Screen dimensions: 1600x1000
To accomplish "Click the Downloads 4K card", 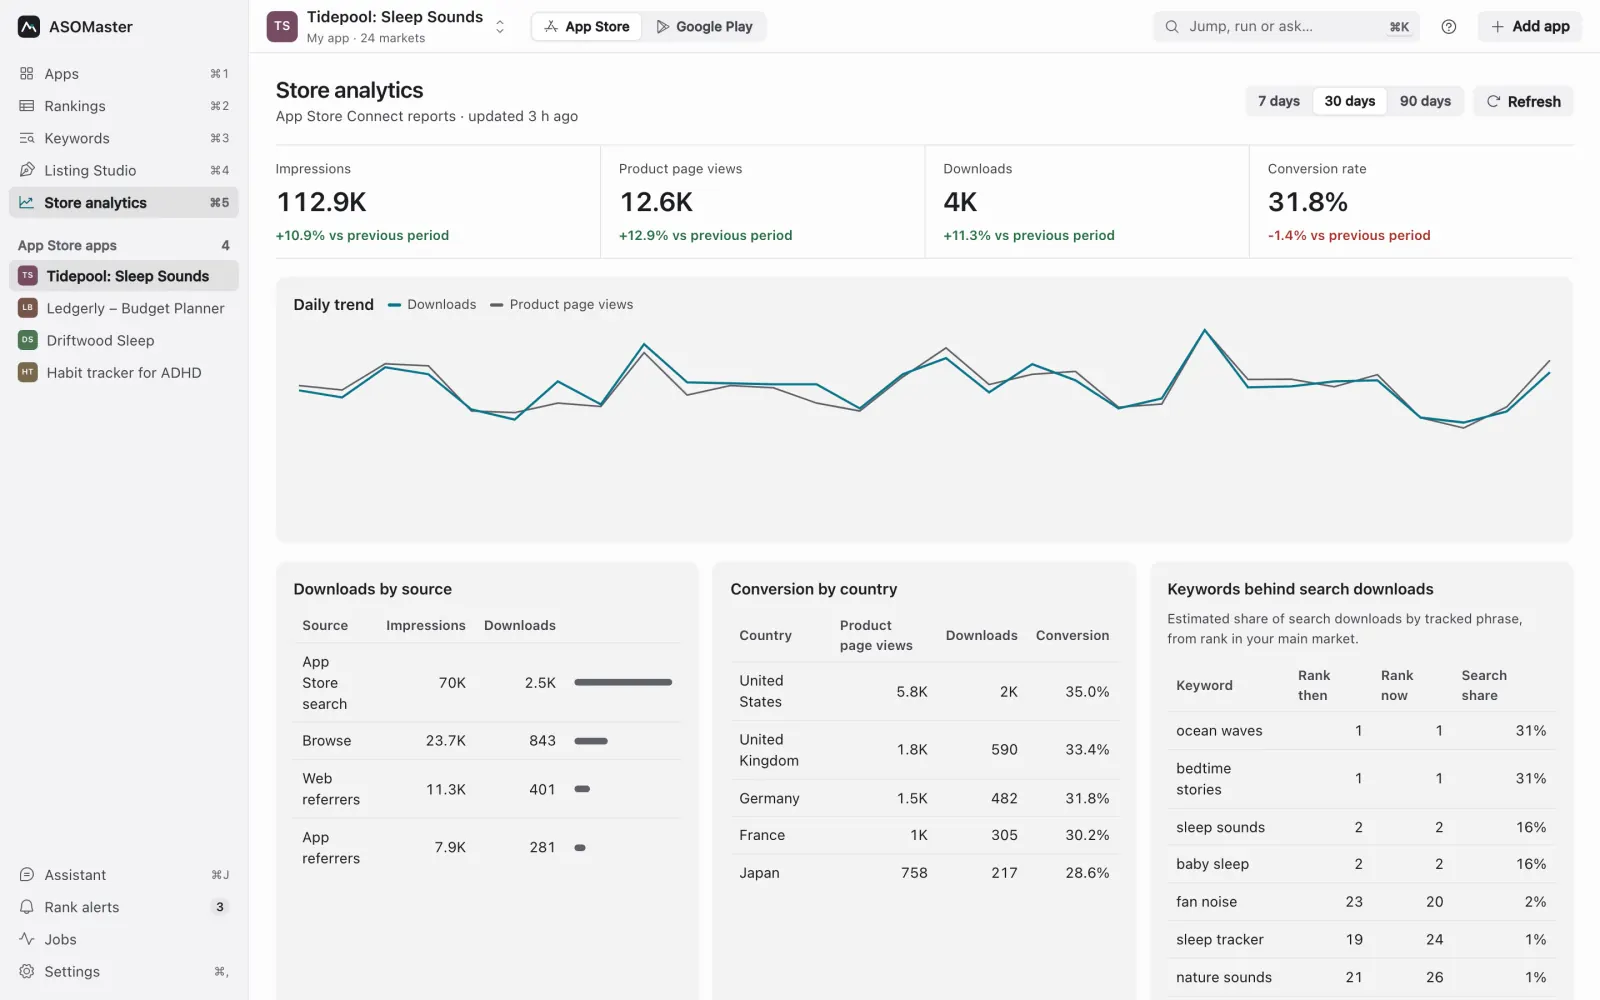I will [1087, 202].
